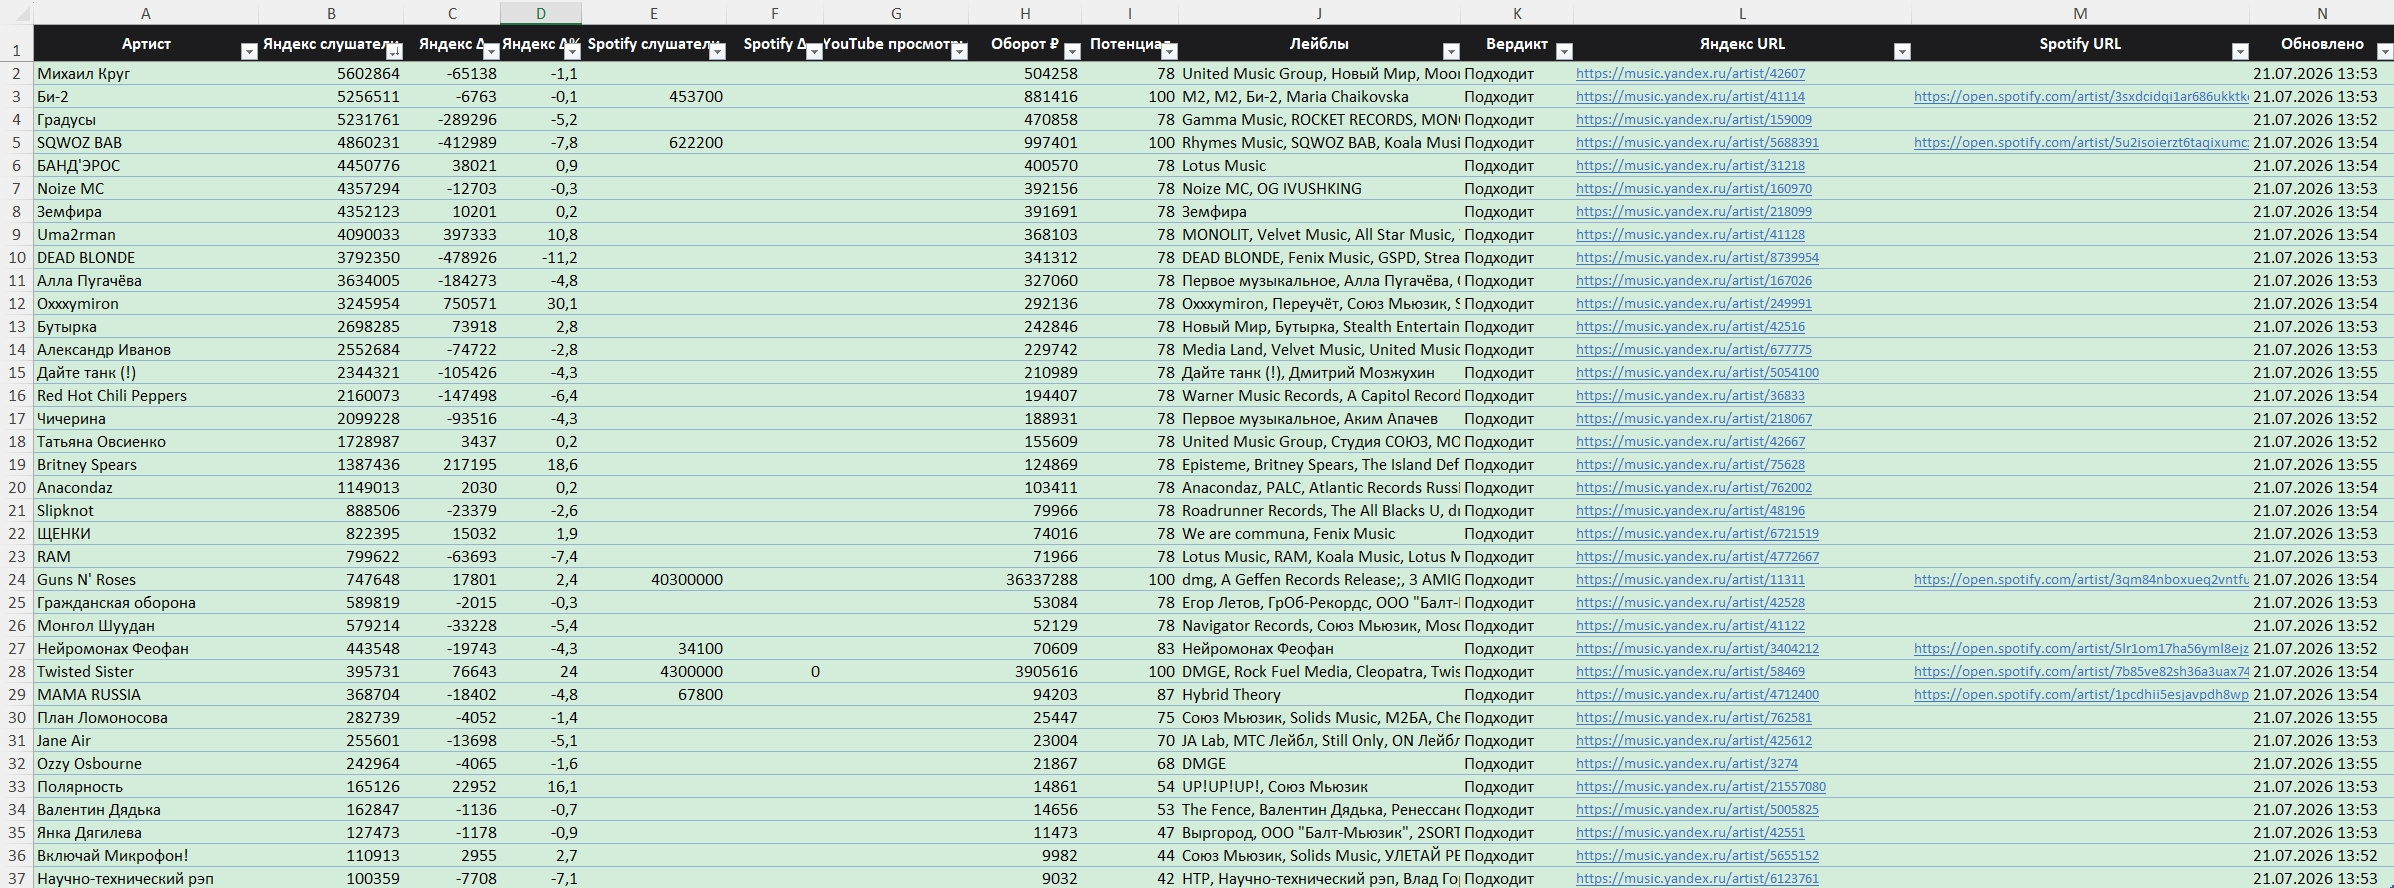This screenshot has width=2394, height=888.
Task: Select the Потенциал value 83
Action: click(x=1130, y=648)
